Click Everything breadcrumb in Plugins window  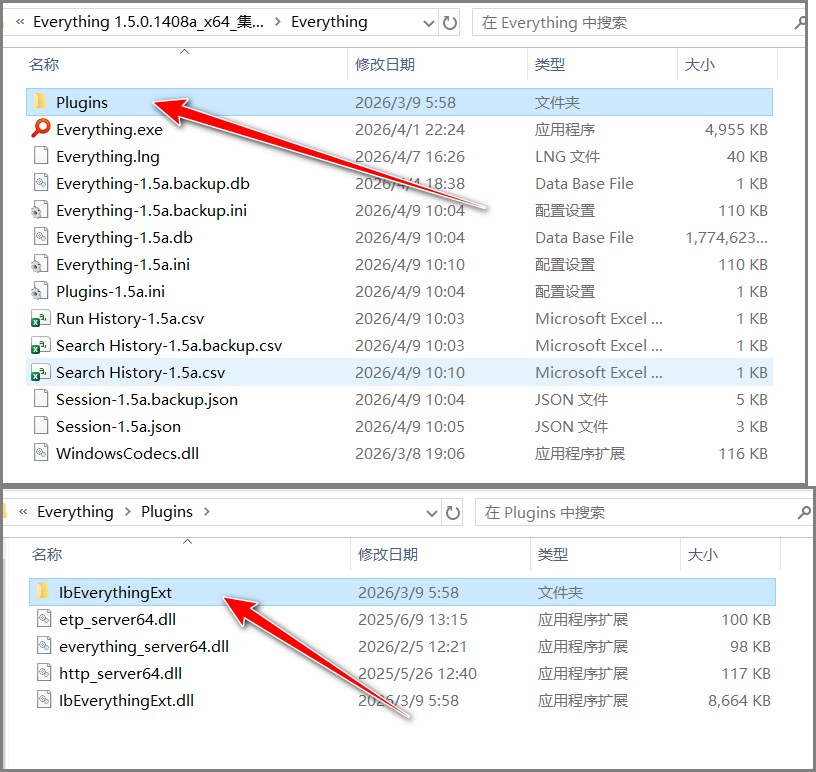[x=75, y=512]
